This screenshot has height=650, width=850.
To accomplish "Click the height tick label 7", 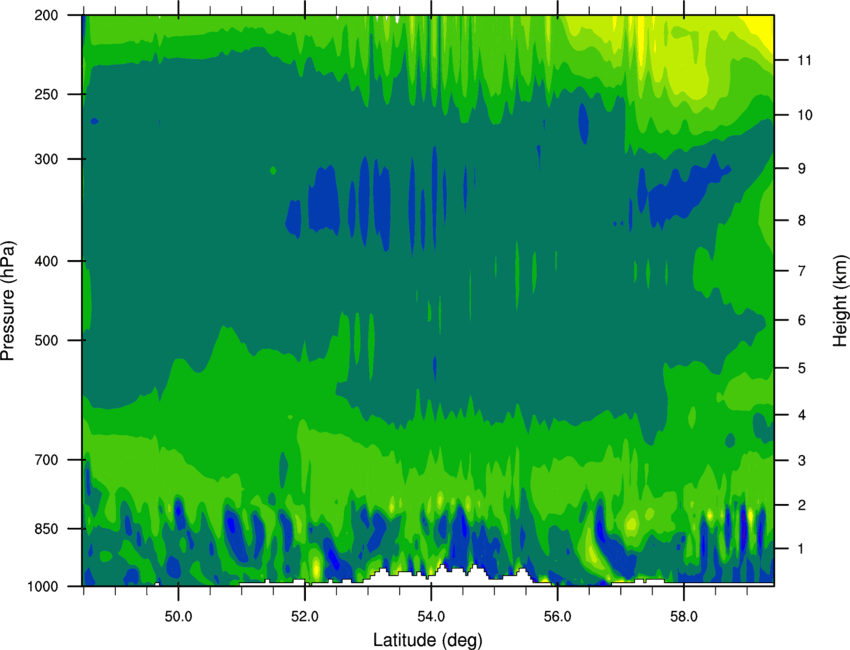I will [x=802, y=271].
